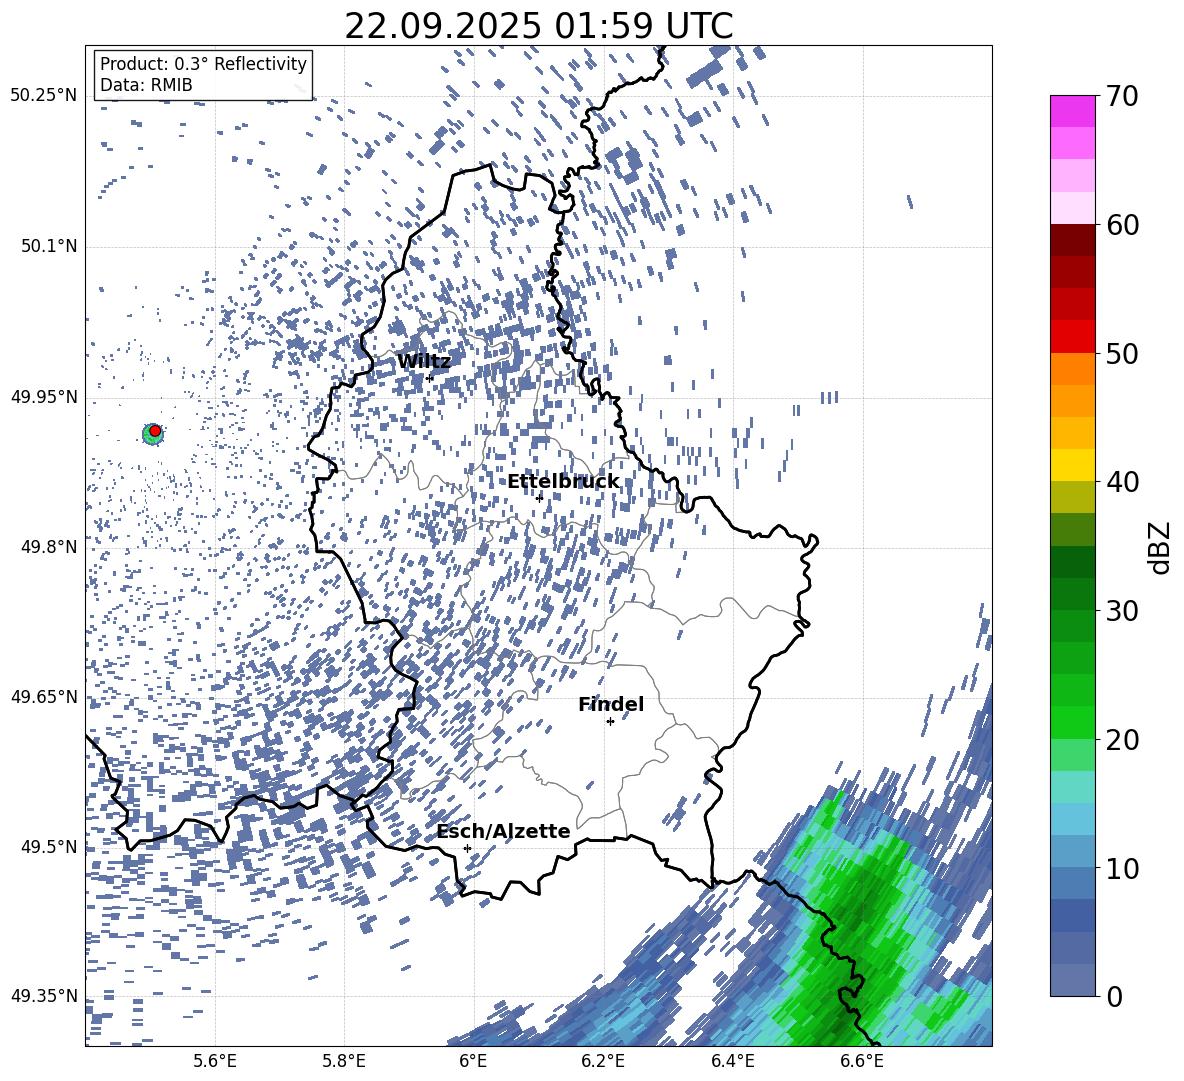Image resolution: width=1184 pixels, height=1081 pixels.
Task: Click the Ettelbruck city label
Action: (x=563, y=482)
